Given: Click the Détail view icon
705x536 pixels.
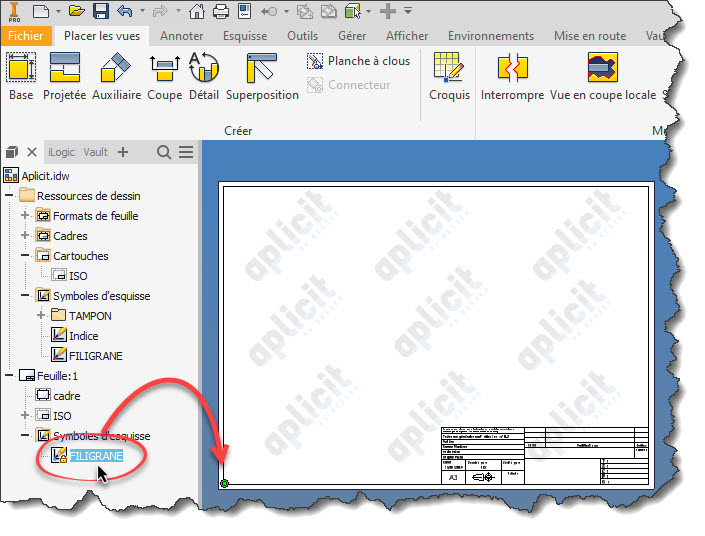Looking at the screenshot, I should (203, 77).
